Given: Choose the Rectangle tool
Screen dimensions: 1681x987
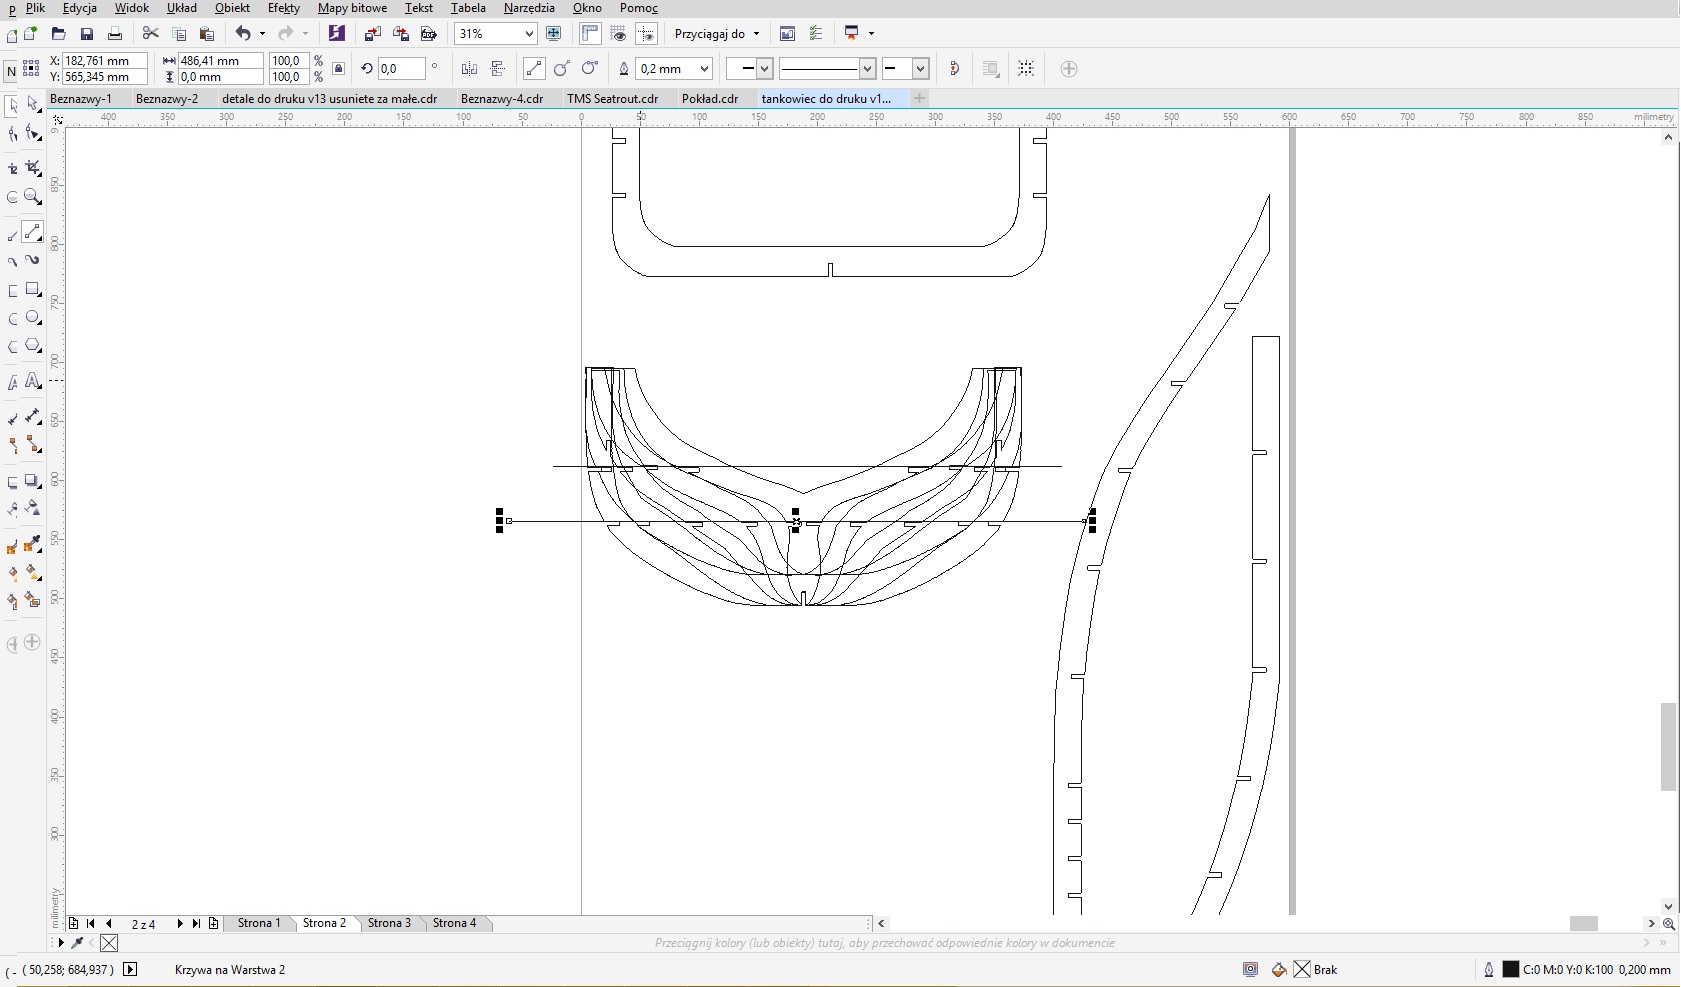Looking at the screenshot, I should [33, 290].
